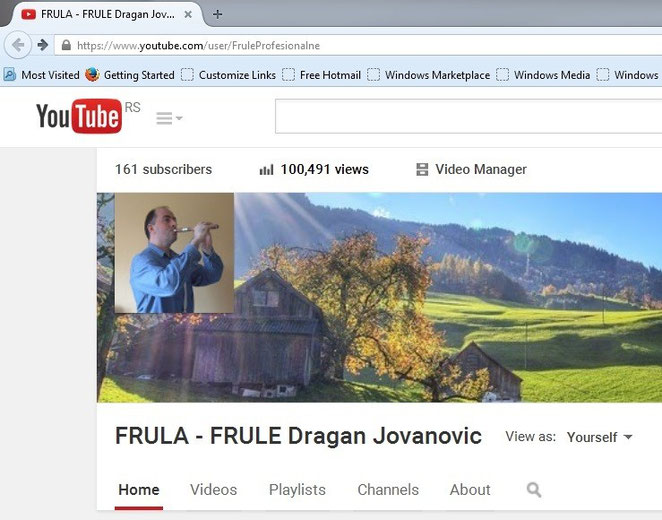Screen dimensions: 662x520
Task: Click the padlock site security icon
Action: coord(66,45)
